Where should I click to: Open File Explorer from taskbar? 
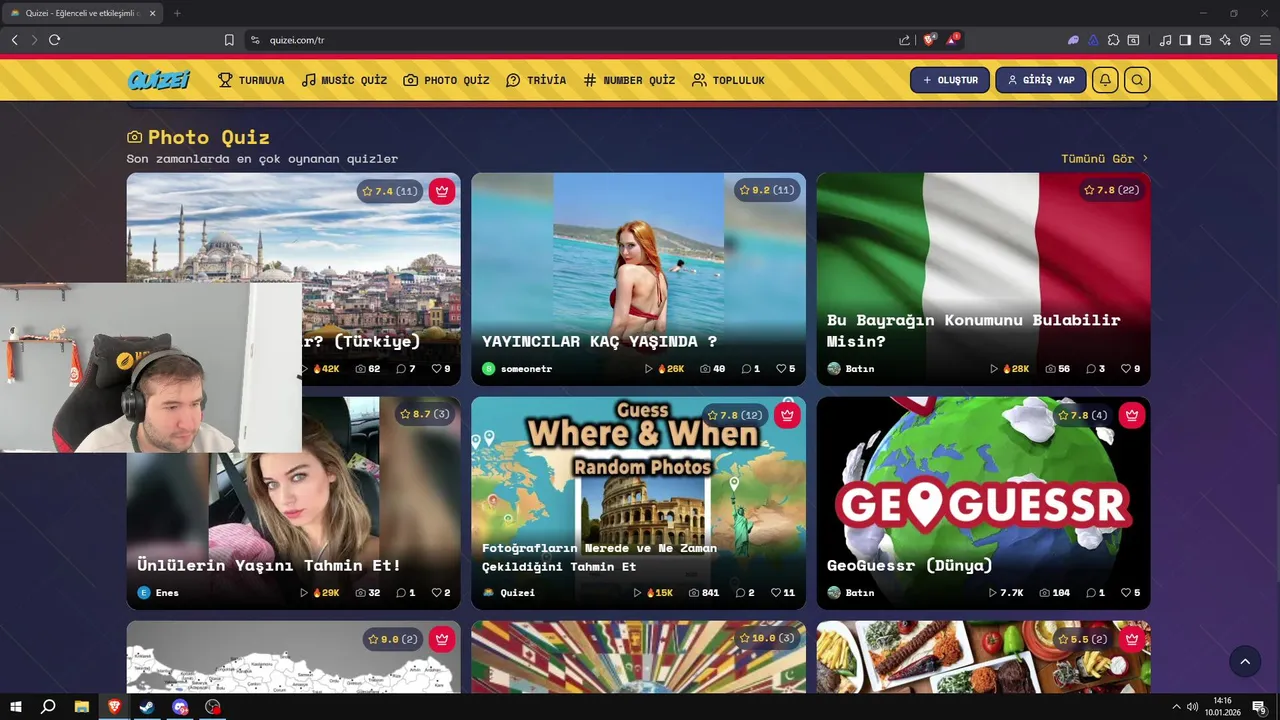pyautogui.click(x=81, y=707)
